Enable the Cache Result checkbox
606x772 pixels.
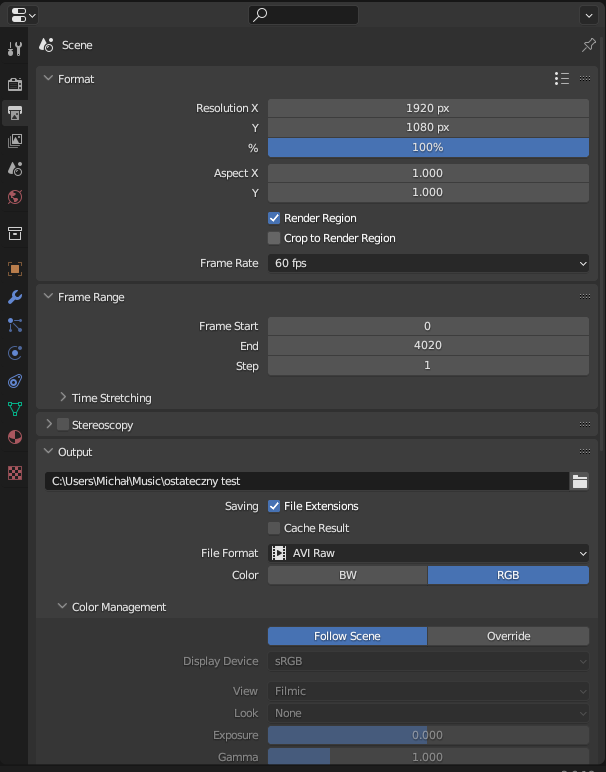point(274,528)
